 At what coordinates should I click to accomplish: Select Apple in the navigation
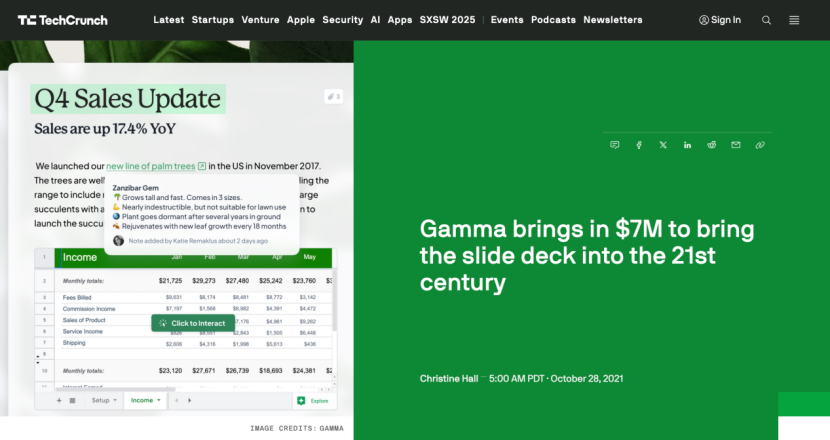[301, 20]
